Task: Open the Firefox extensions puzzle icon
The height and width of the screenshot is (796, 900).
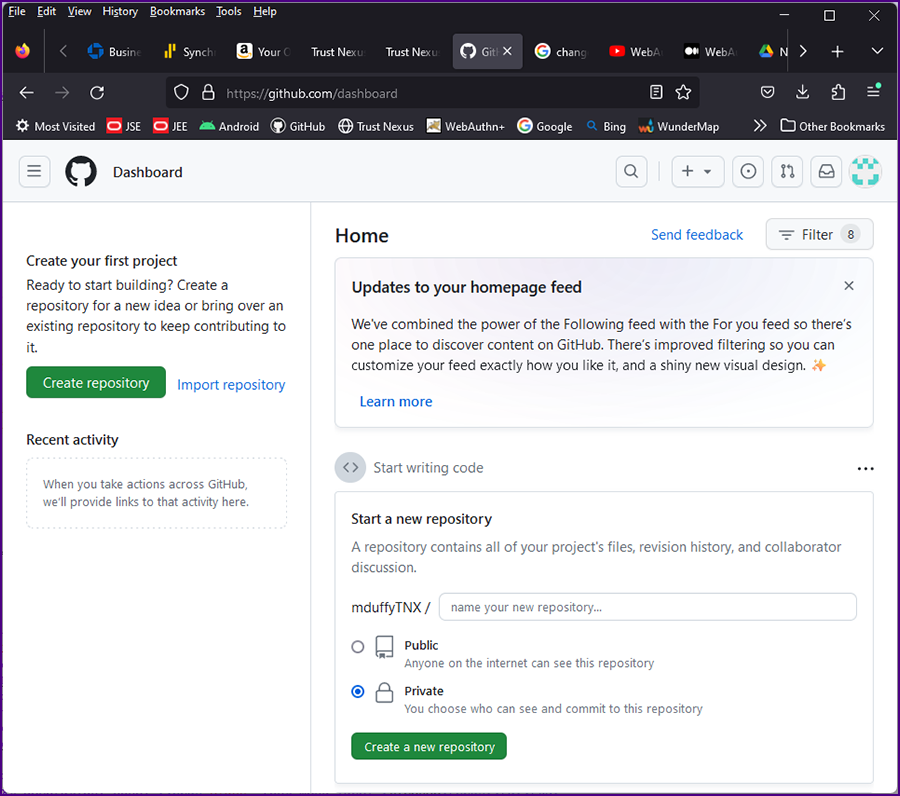Action: [838, 92]
